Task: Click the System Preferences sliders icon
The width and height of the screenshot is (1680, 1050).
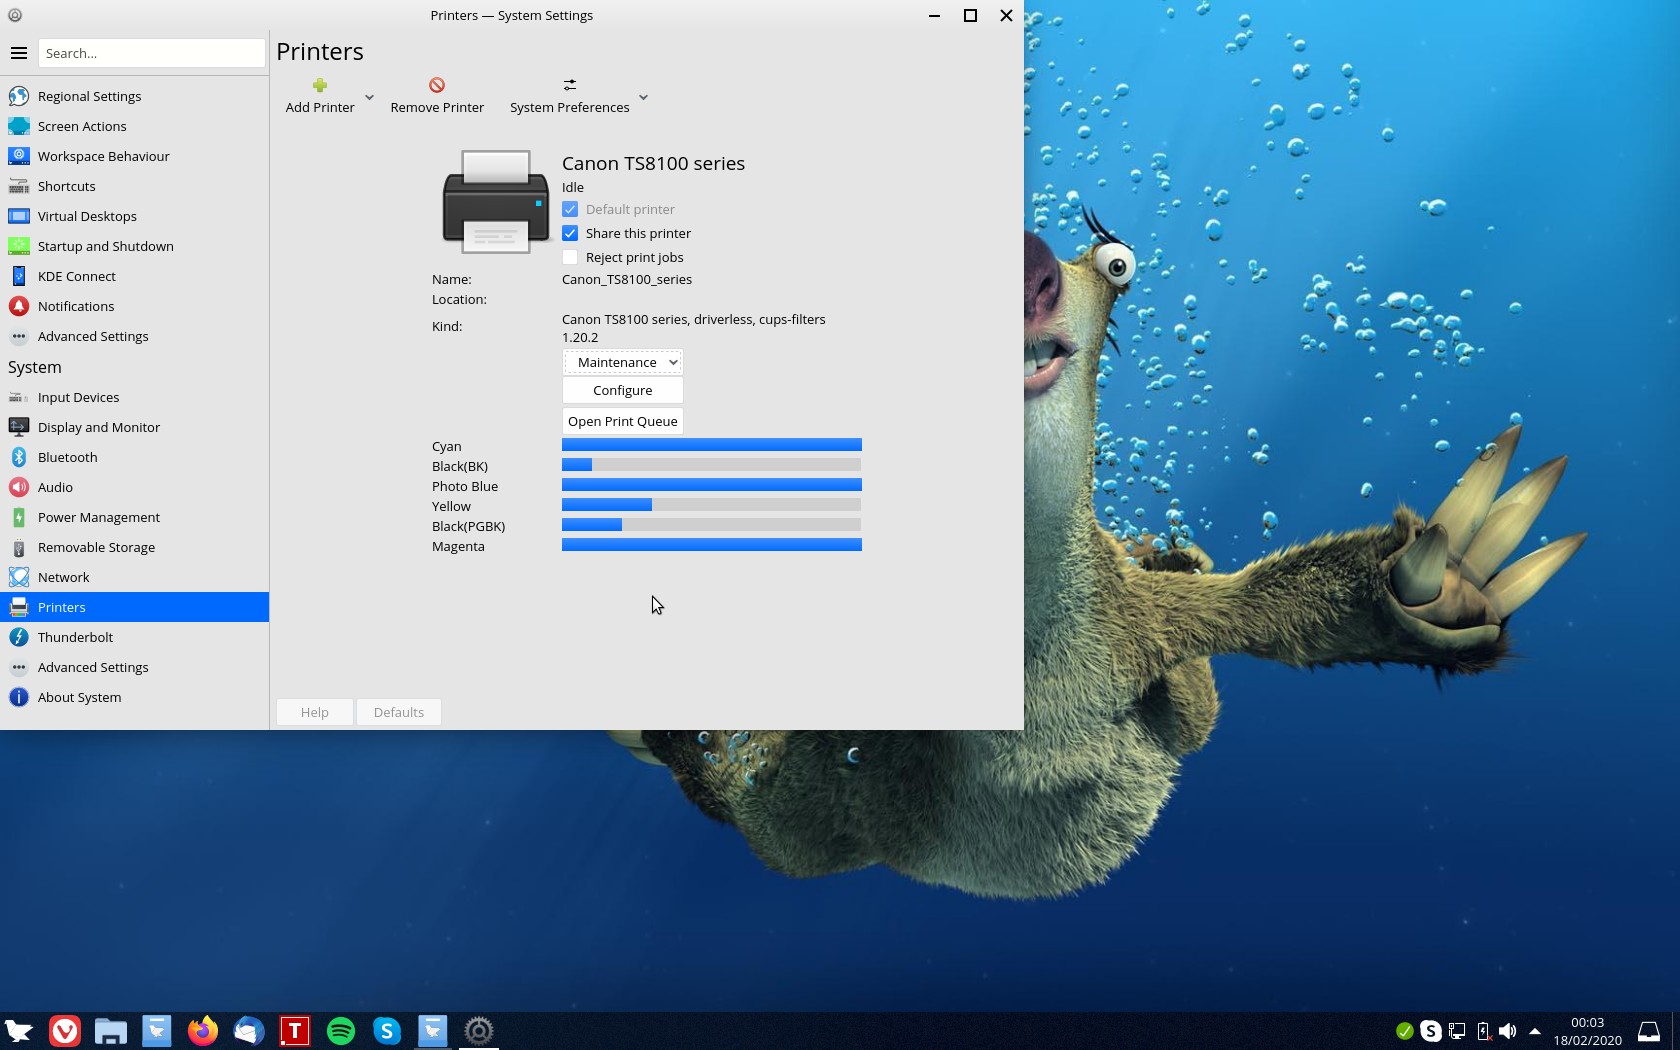Action: (569, 86)
